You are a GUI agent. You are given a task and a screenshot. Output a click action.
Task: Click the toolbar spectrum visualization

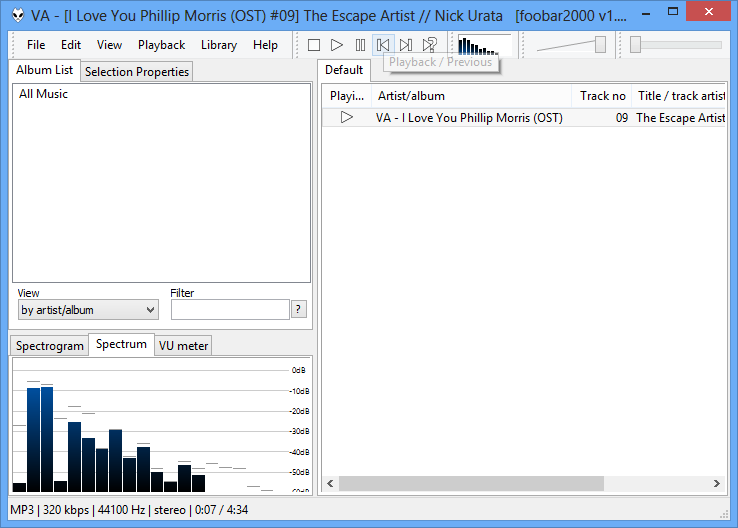tap(484, 45)
